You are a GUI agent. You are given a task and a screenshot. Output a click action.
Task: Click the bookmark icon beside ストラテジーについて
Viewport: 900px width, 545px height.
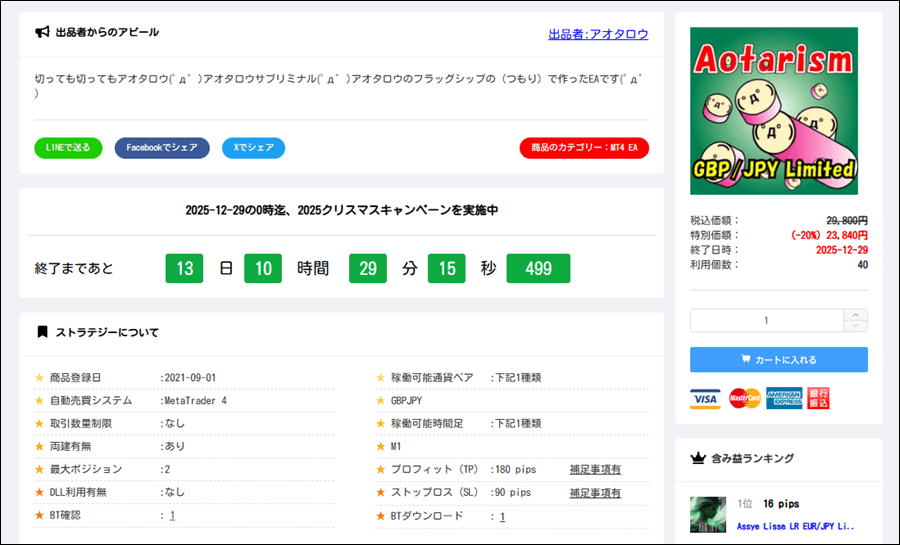42,332
